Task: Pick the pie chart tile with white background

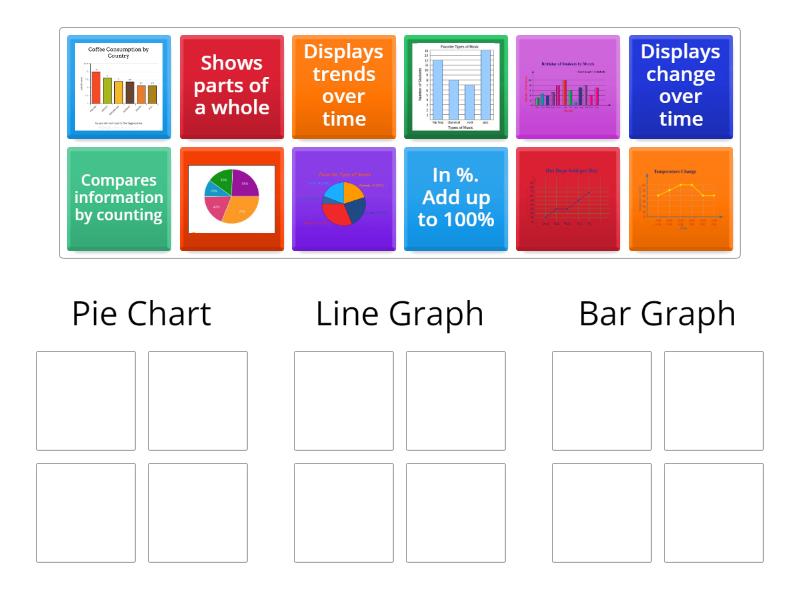Action: click(232, 199)
